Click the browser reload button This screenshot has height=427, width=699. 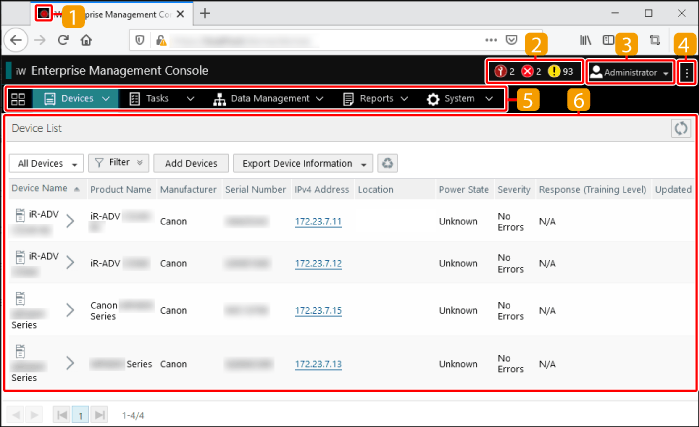pyautogui.click(x=63, y=41)
